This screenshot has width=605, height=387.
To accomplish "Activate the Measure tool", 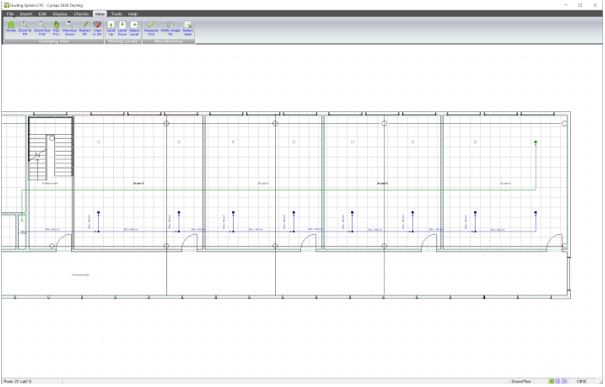I will [x=151, y=28].
